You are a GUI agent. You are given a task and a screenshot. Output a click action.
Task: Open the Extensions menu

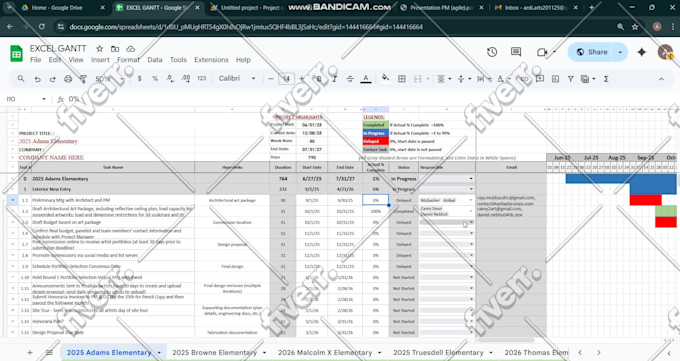point(211,60)
